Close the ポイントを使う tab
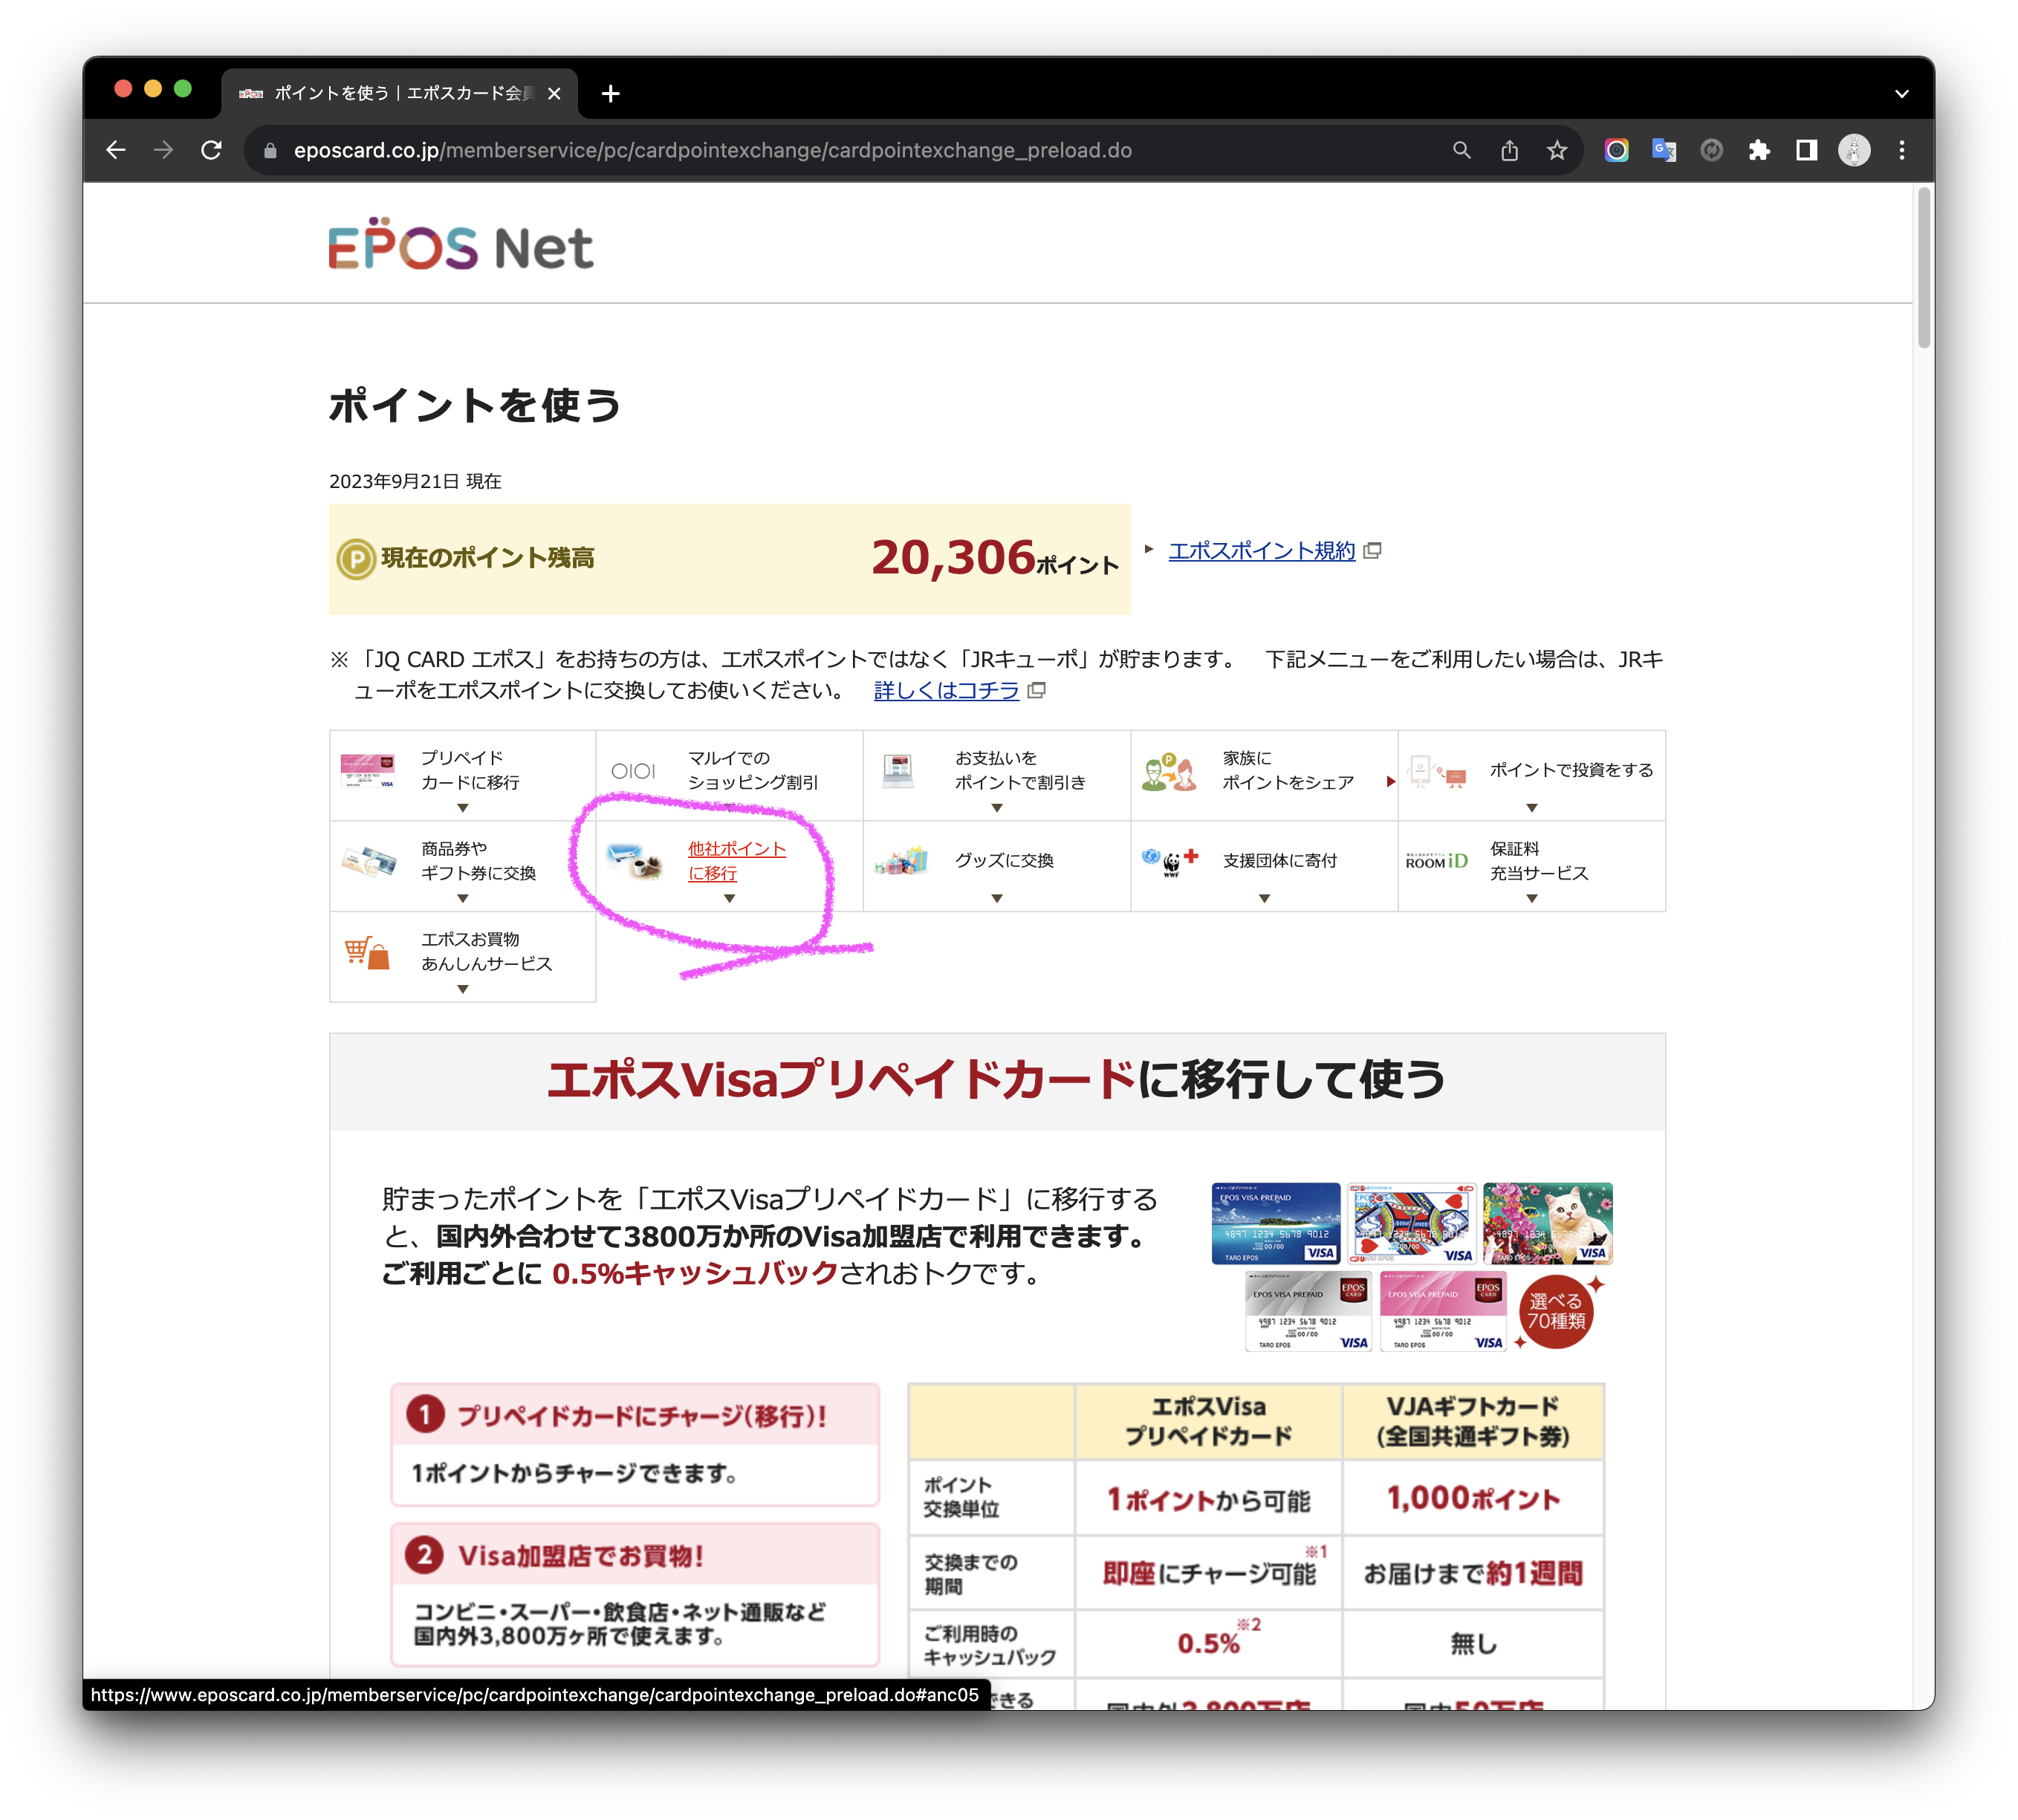This screenshot has height=1820, width=2018. (x=554, y=93)
